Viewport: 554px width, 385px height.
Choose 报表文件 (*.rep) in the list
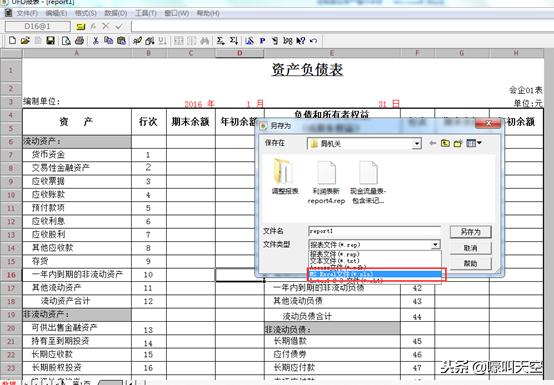point(334,254)
